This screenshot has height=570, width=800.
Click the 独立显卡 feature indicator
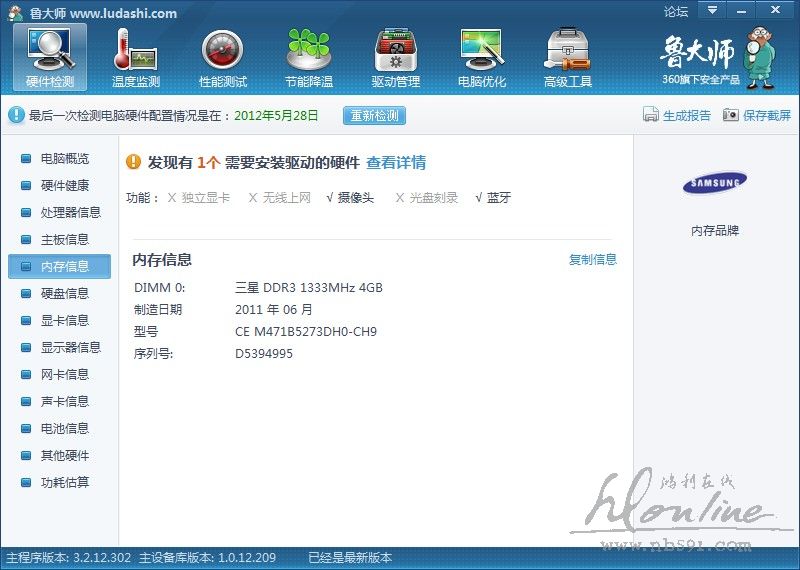click(x=198, y=198)
